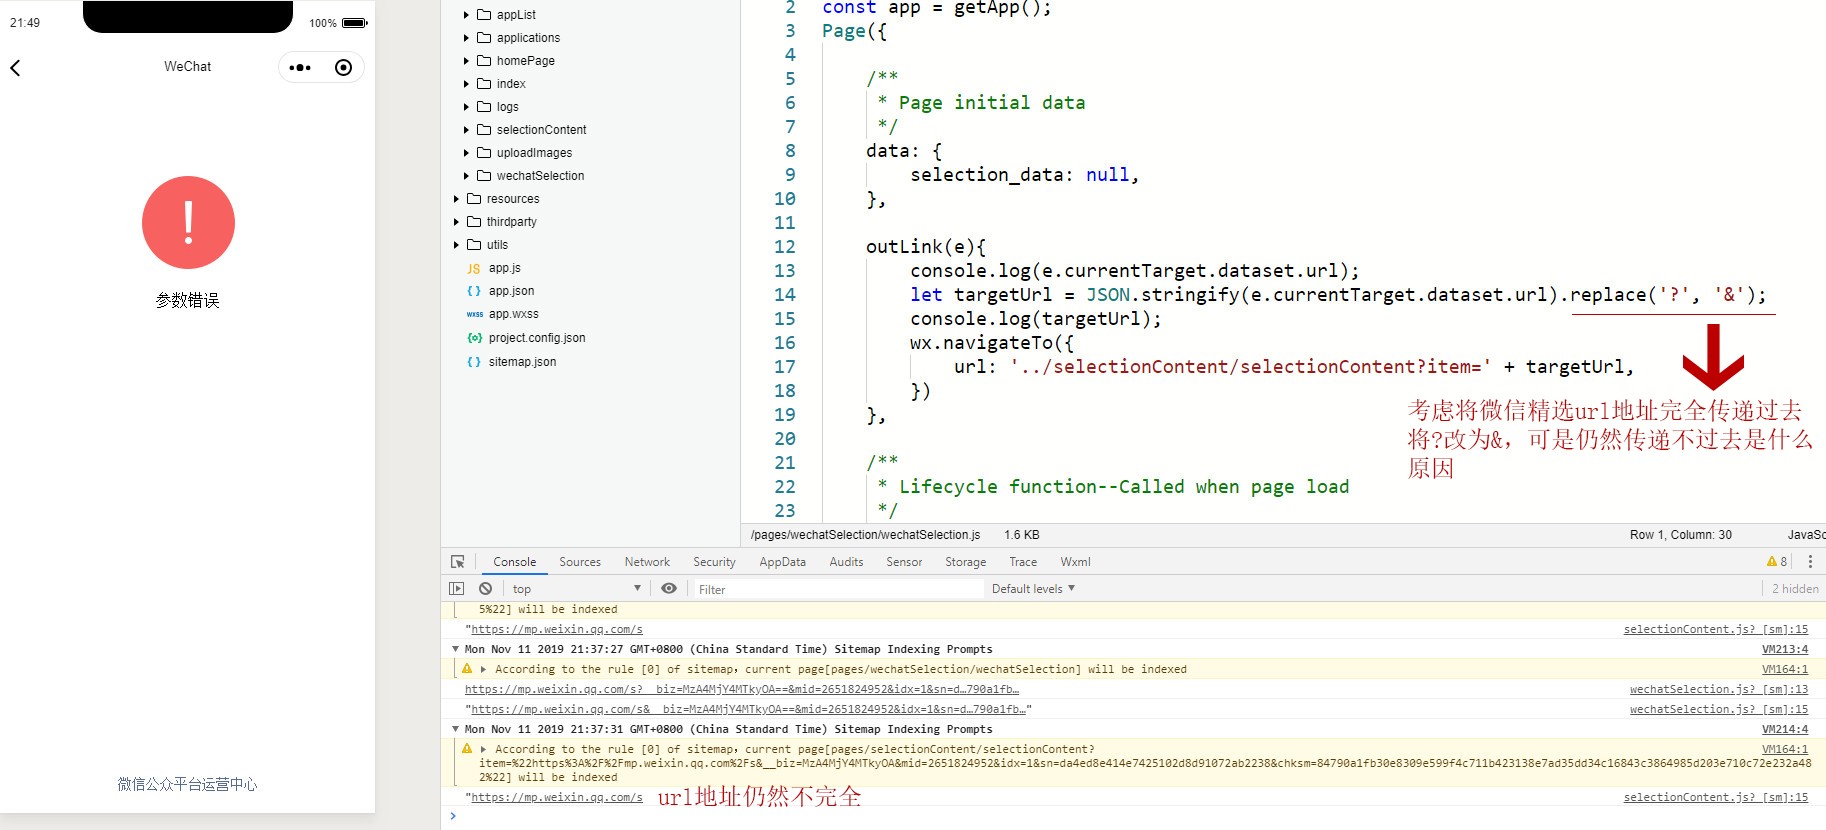
Task: Switch to the Network tab
Action: (x=647, y=562)
